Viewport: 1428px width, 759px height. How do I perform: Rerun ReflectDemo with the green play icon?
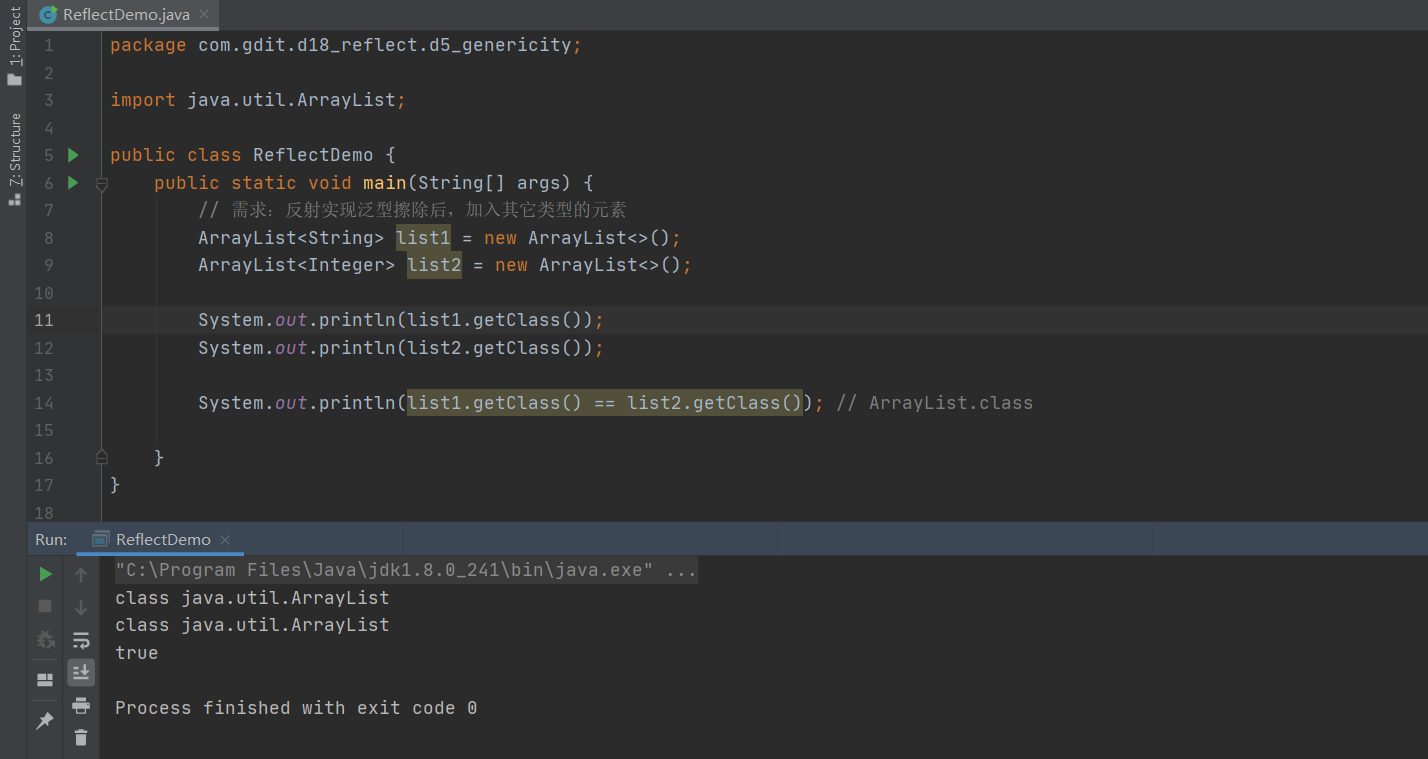pos(45,574)
